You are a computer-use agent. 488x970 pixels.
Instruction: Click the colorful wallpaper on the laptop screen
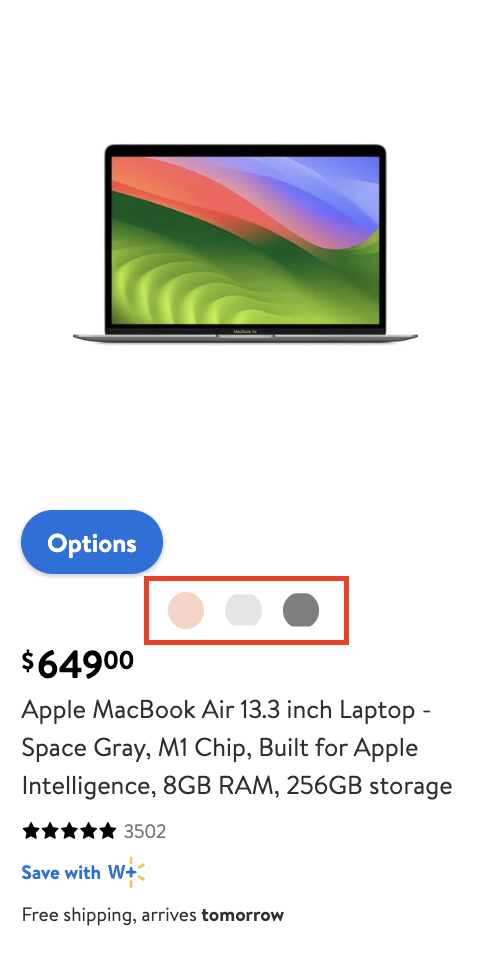tap(245, 240)
